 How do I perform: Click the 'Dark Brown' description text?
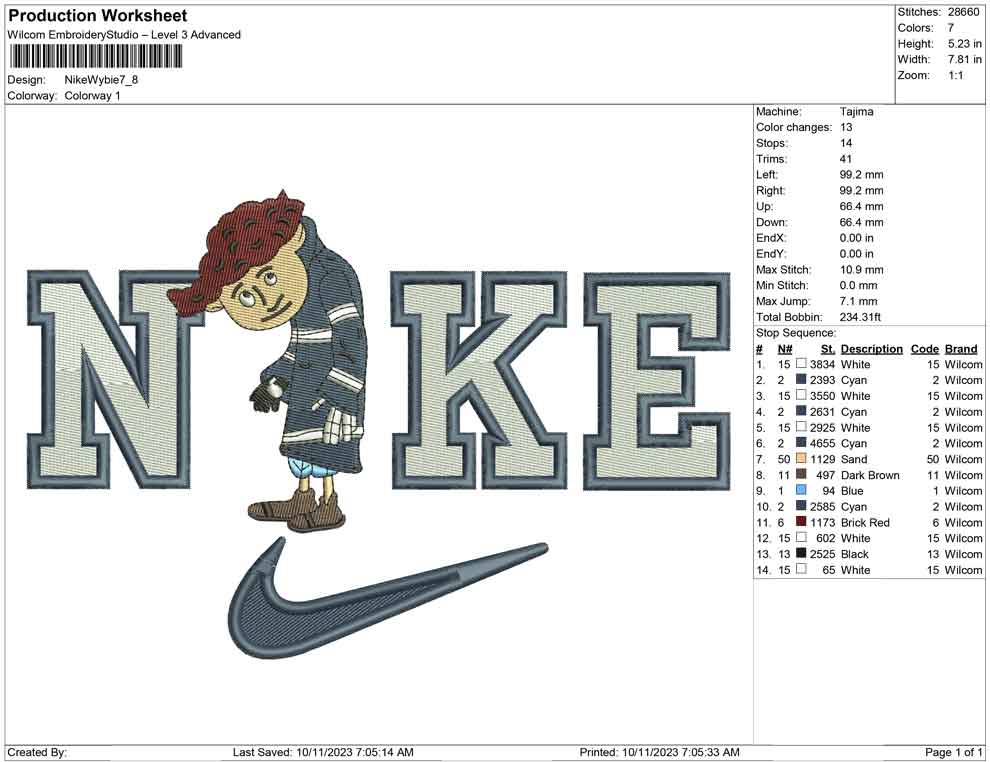click(870, 475)
